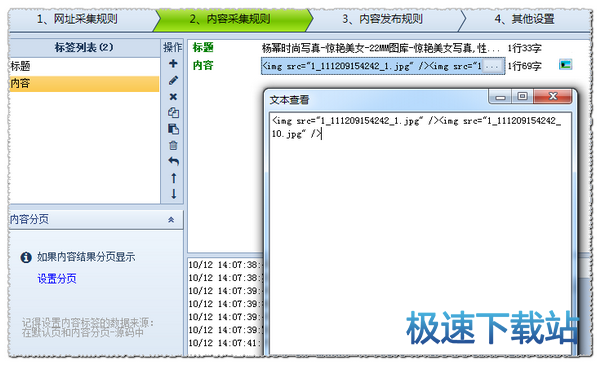Collapse the 内容分页 panel chevron
The image size is (600, 365).
click(171, 220)
